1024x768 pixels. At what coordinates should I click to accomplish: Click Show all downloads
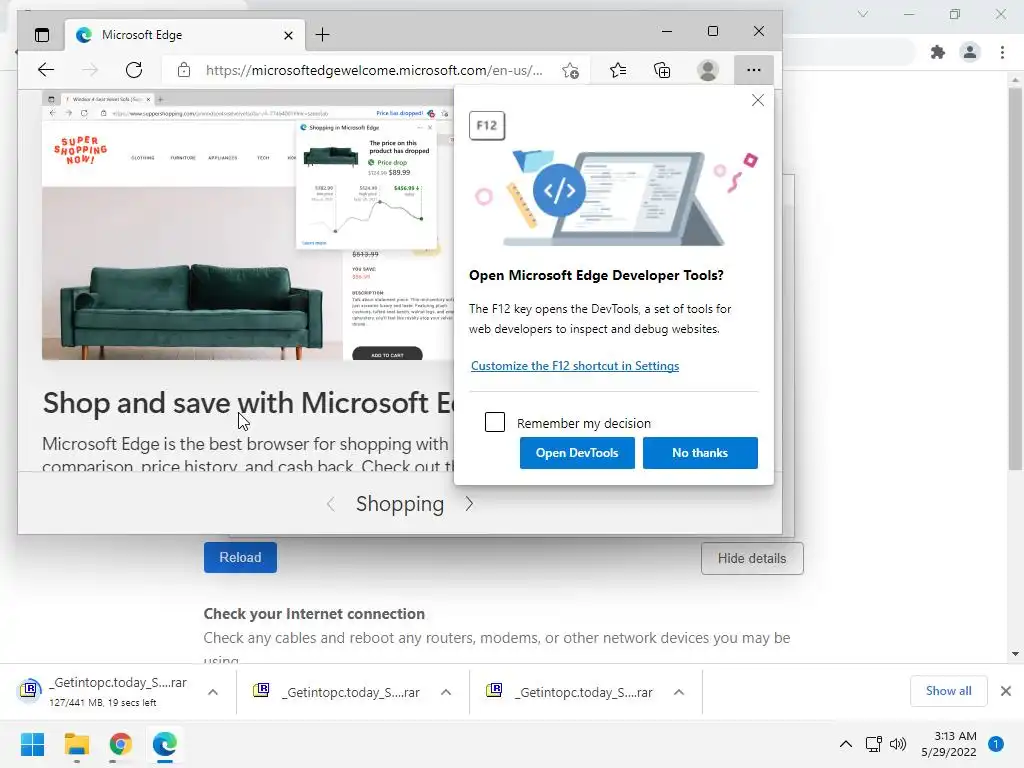click(x=948, y=691)
